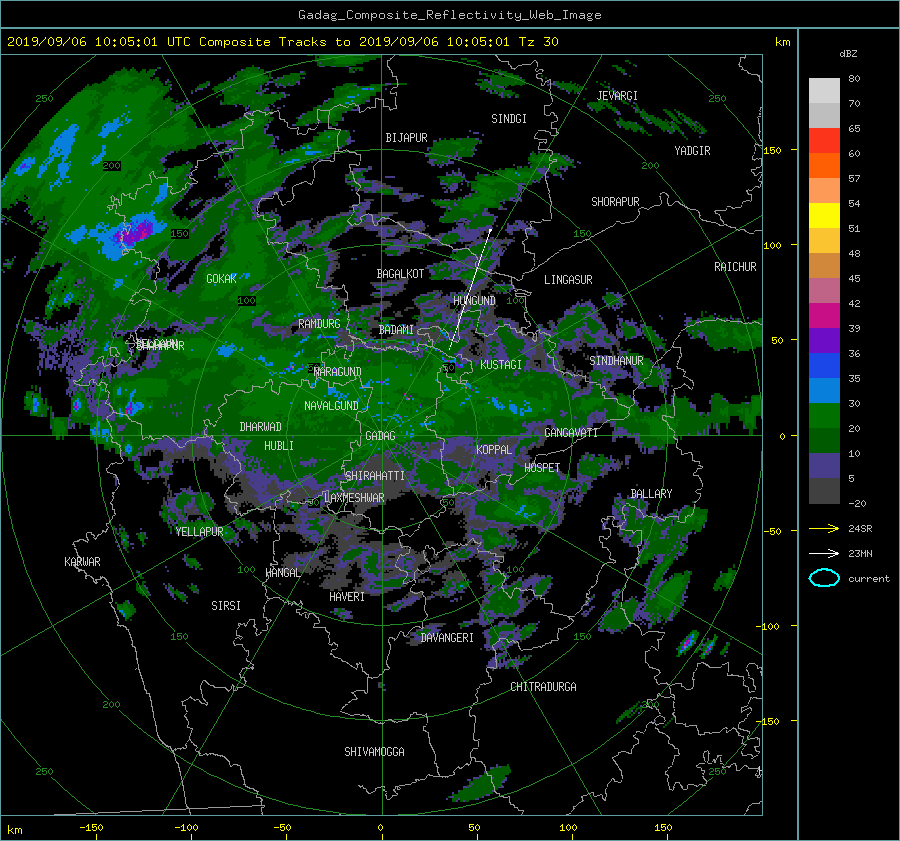Select the red 65 dBZ color swatch
The image size is (900, 841).
824,140
